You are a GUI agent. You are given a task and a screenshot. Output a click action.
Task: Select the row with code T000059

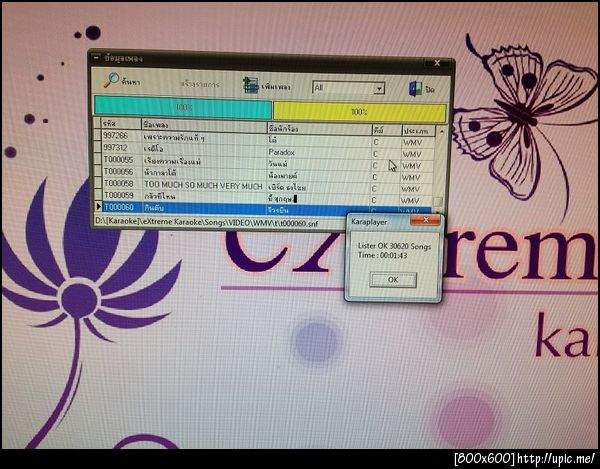[268, 197]
